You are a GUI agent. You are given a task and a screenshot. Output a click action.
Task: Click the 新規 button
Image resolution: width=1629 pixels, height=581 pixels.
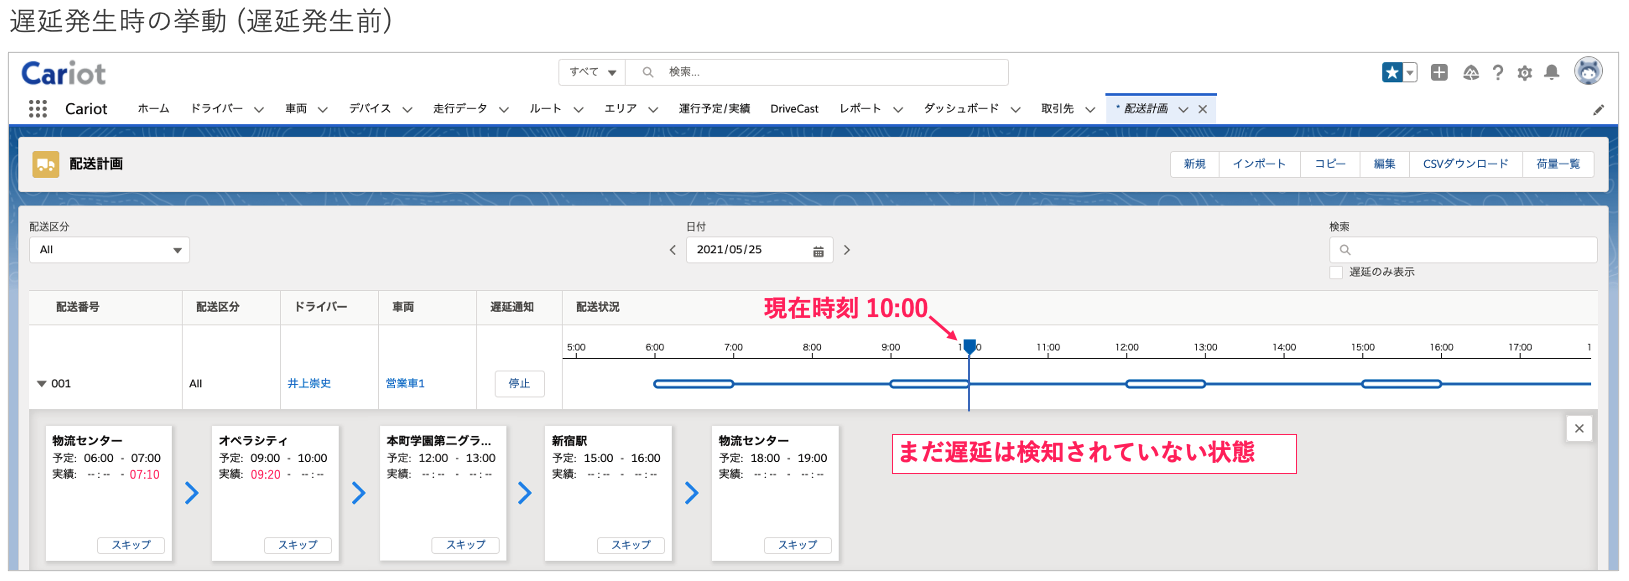coord(1195,164)
